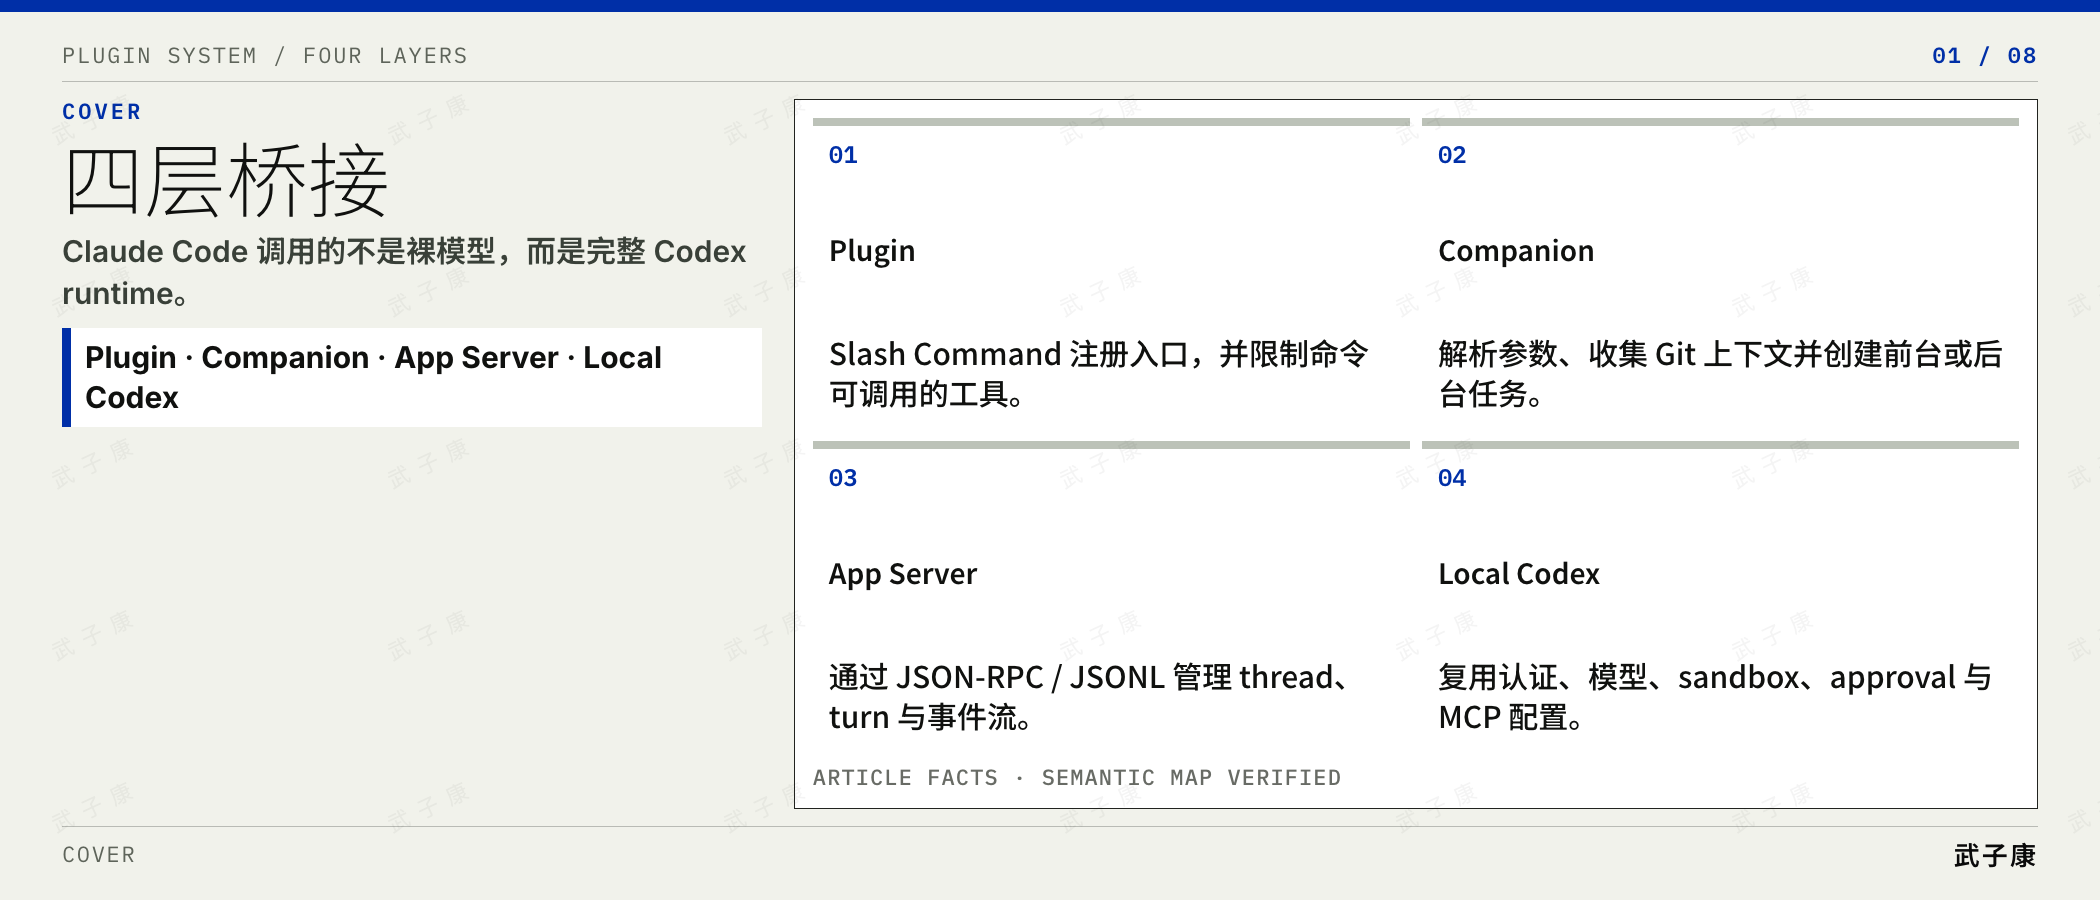This screenshot has width=2100, height=900.
Task: Click the 'App Server' card heading
Action: (903, 574)
